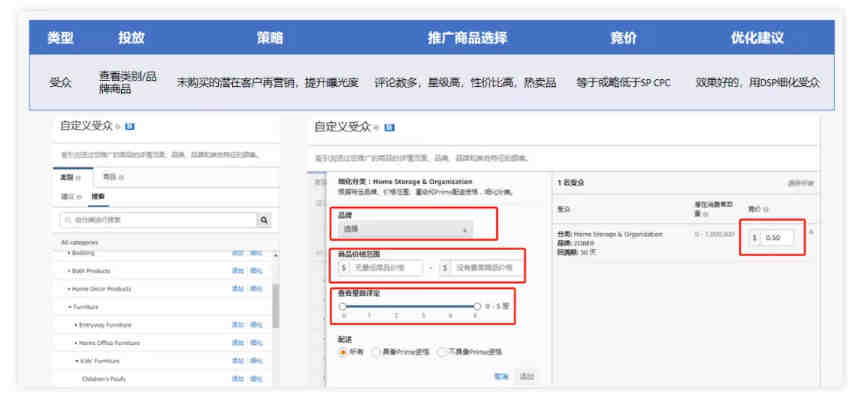
Task: Click the right handle of star rating slider
Action: click(x=477, y=306)
